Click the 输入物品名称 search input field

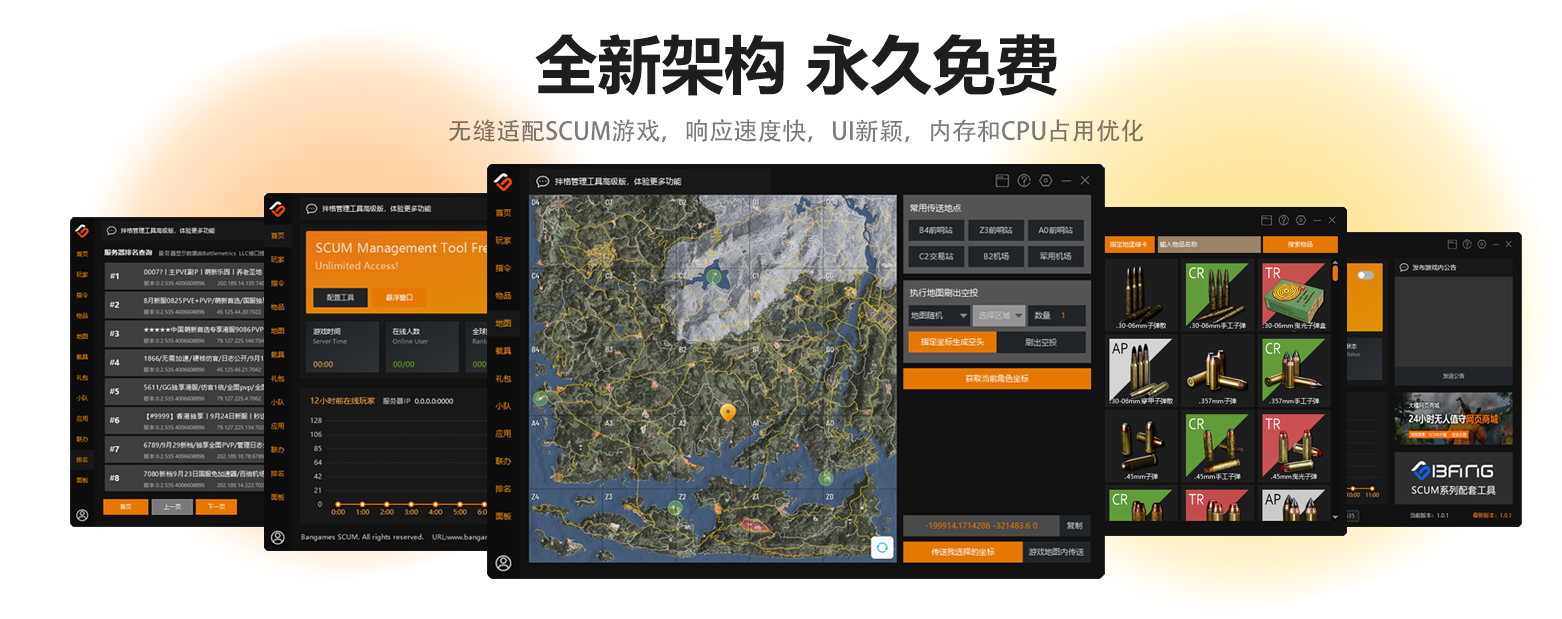pyautogui.click(x=1209, y=244)
